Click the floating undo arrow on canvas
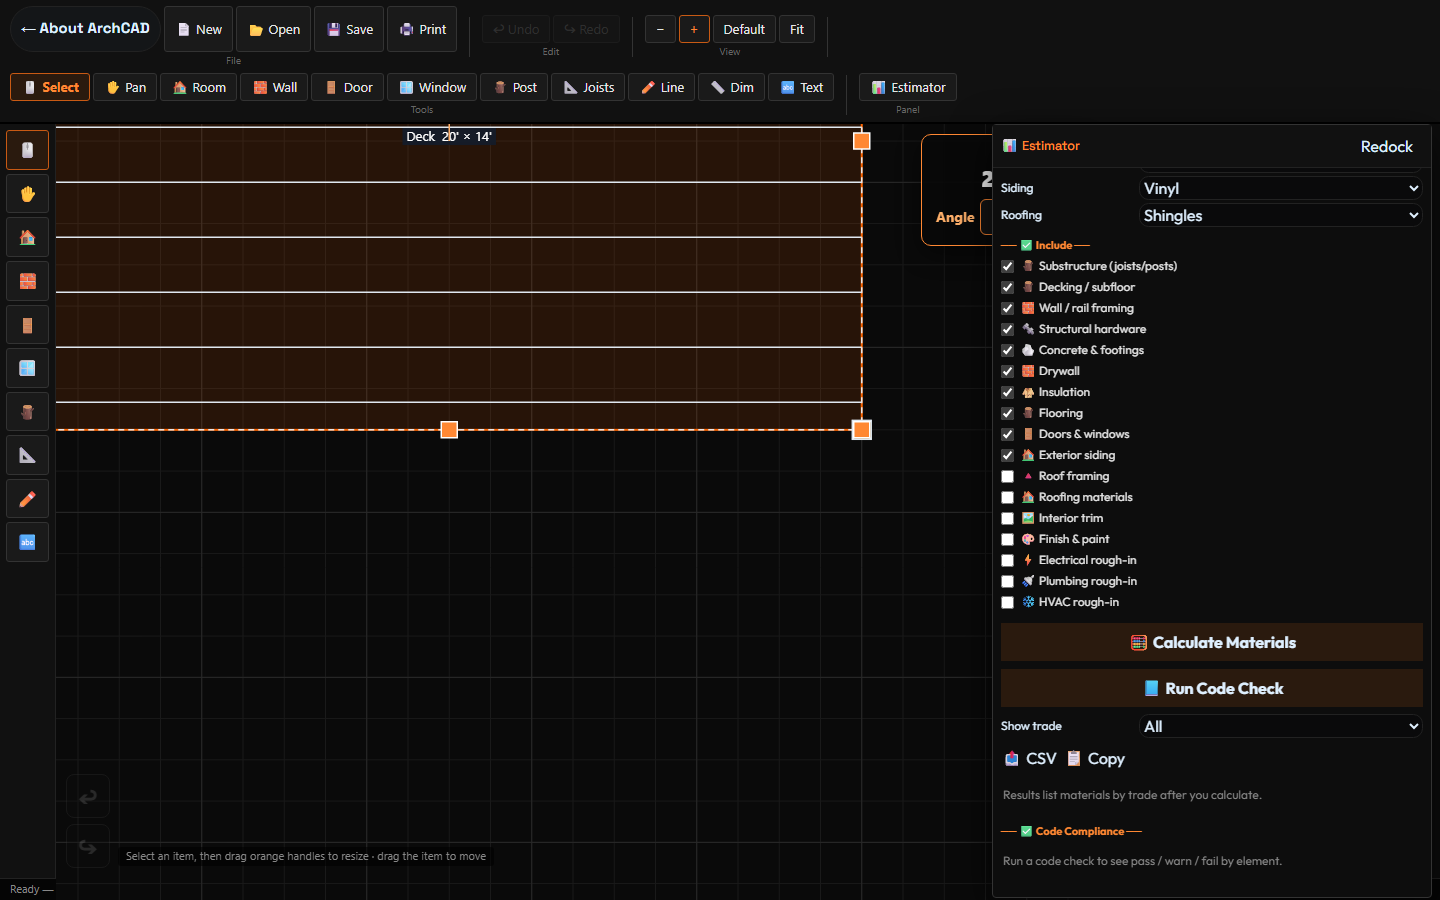The width and height of the screenshot is (1440, 900). coord(88,797)
